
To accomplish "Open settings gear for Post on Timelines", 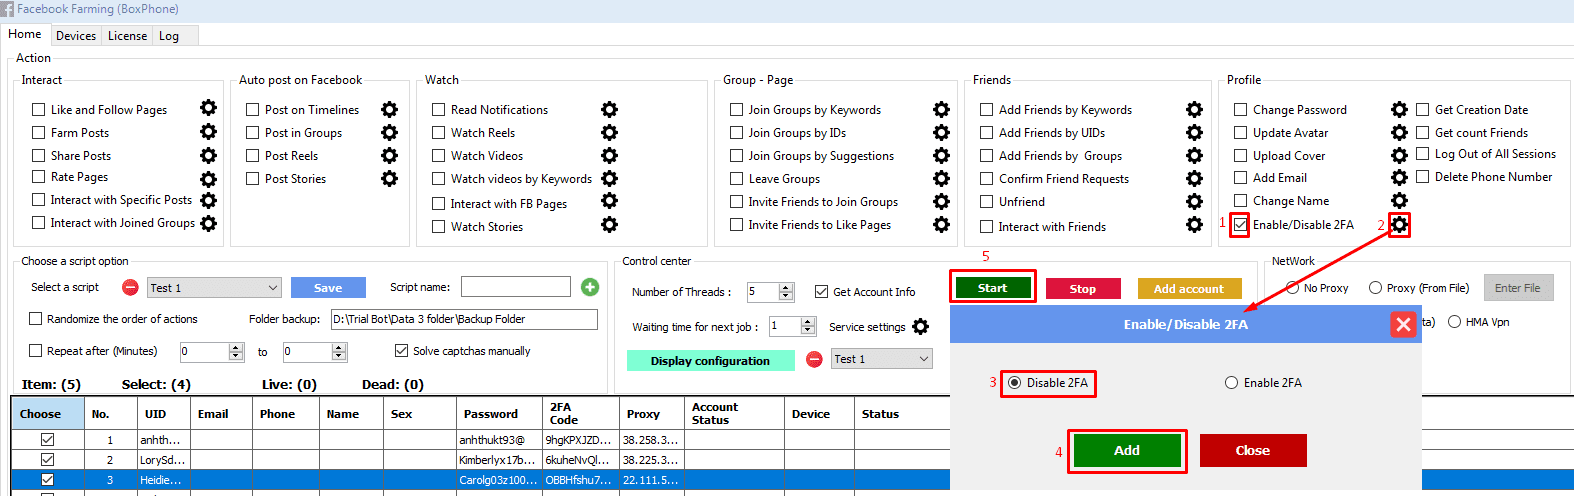I will point(389,109).
